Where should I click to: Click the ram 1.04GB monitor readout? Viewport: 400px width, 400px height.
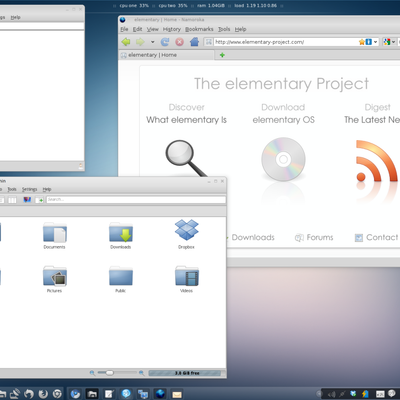211,6
